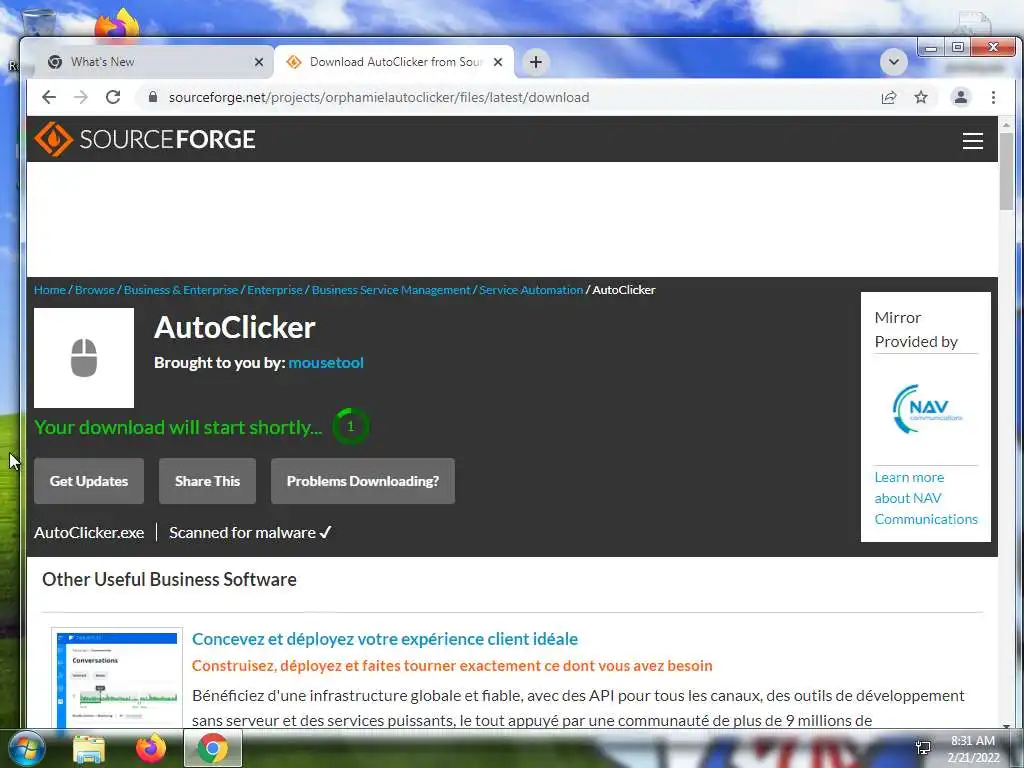The image size is (1024, 768).
Task: Click the AutoClicker project title
Action: coord(234,327)
